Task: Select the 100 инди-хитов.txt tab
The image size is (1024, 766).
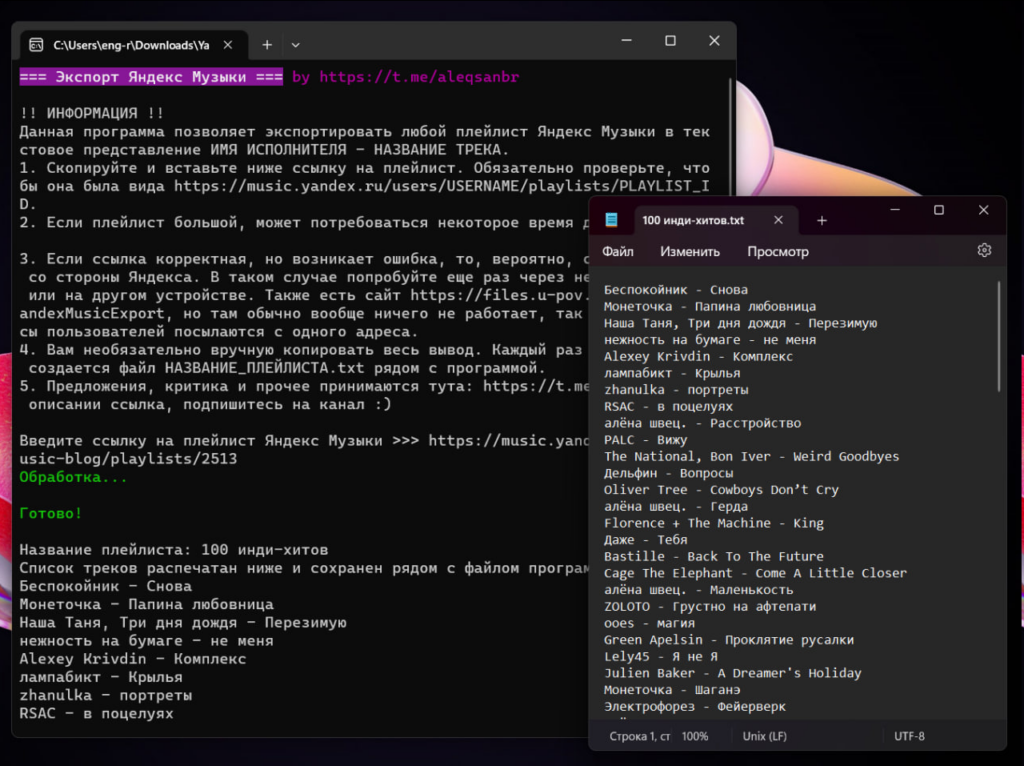Action: [692, 220]
